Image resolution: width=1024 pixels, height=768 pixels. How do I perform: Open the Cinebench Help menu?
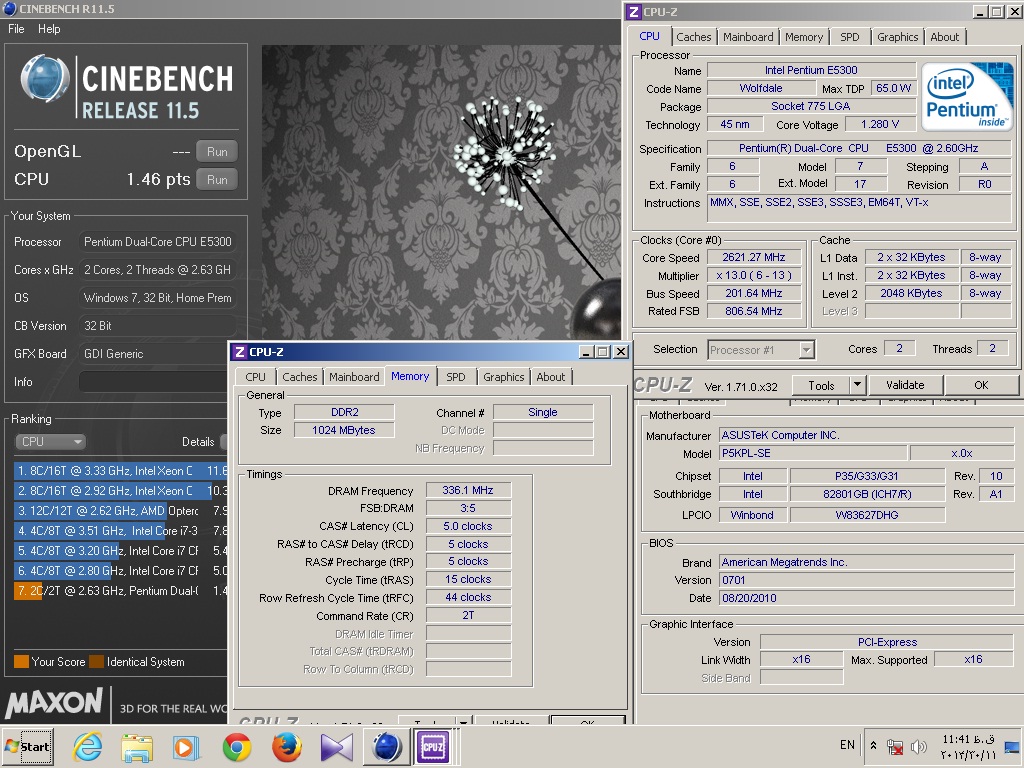49,29
